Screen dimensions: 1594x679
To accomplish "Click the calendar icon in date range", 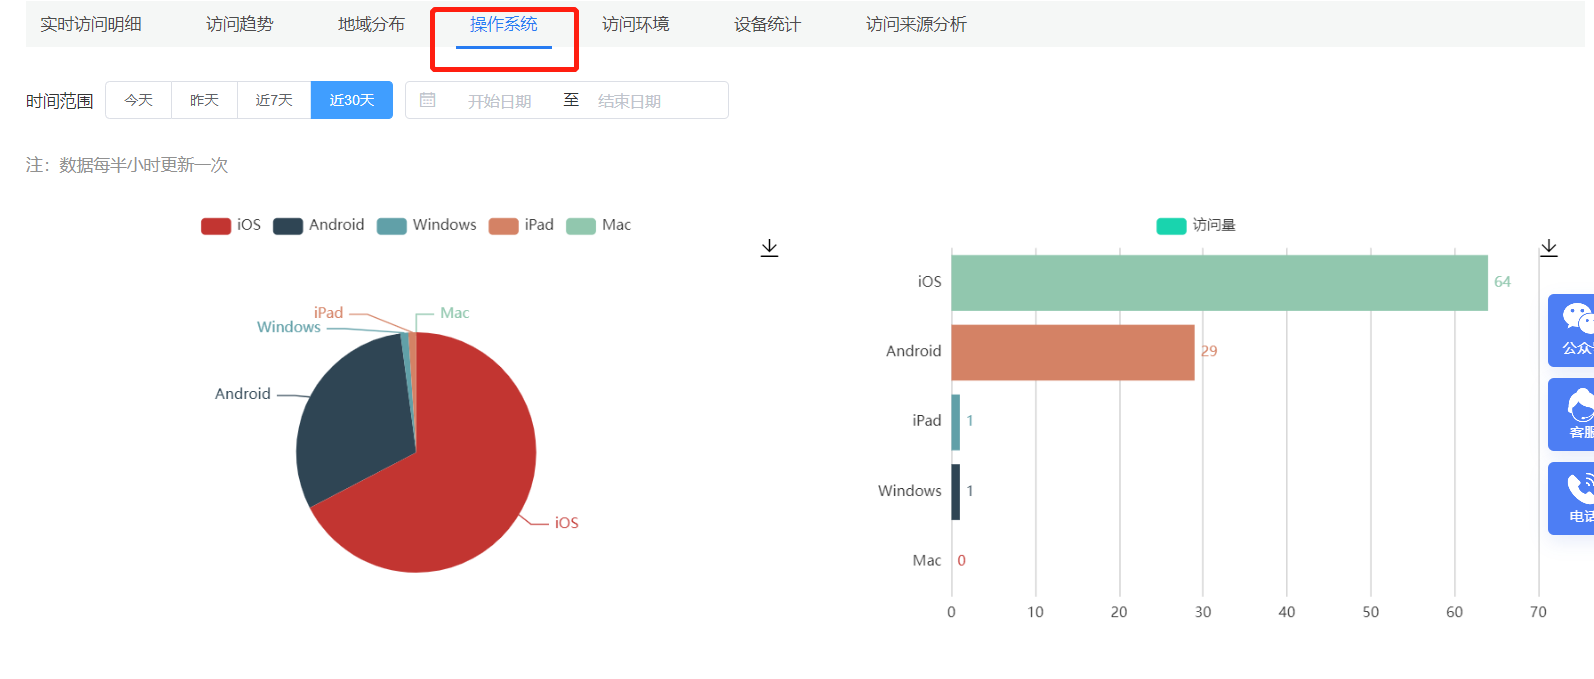I will click(428, 100).
